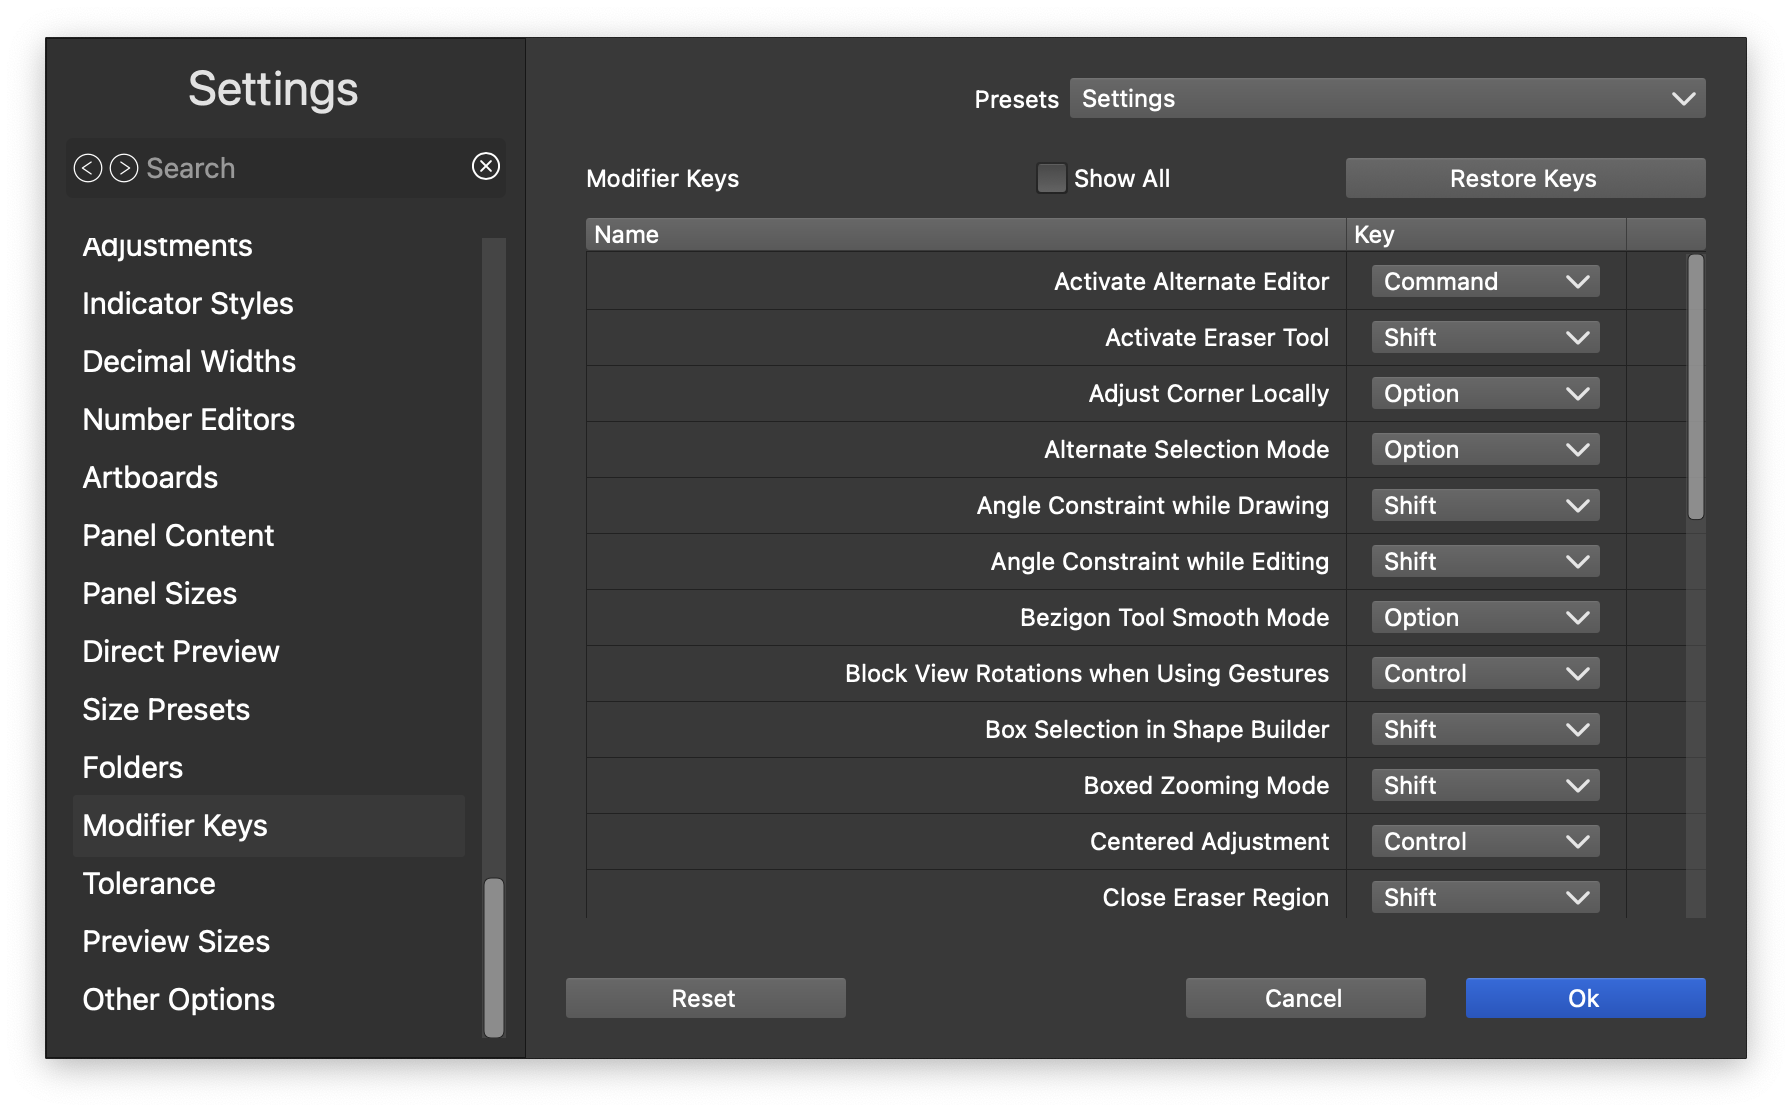Select Tolerance in settings sidebar
This screenshot has height=1112, width=1792.
149,884
